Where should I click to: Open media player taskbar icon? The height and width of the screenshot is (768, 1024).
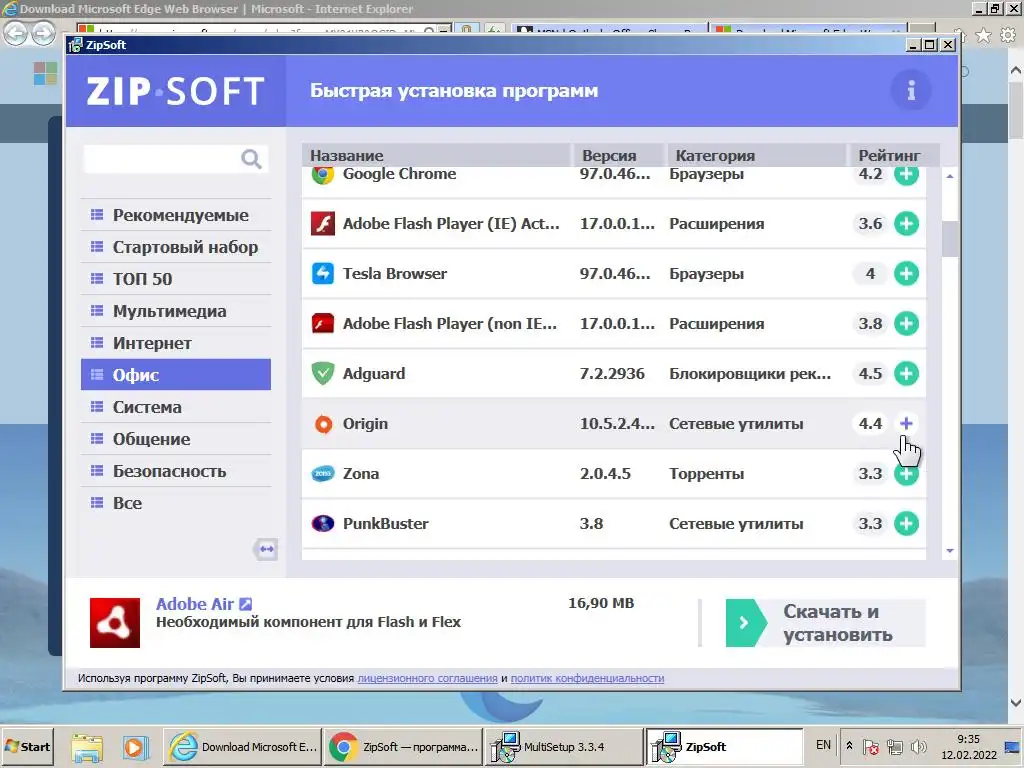pyautogui.click(x=135, y=747)
